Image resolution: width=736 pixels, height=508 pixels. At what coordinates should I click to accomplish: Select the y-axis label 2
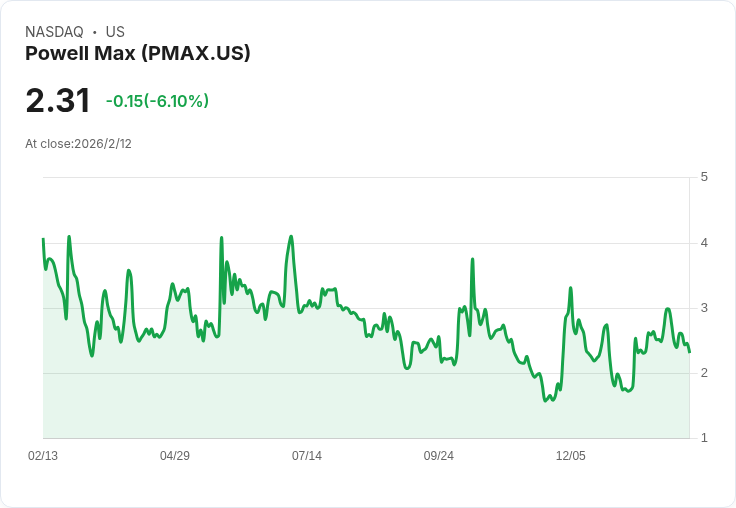pyautogui.click(x=704, y=373)
